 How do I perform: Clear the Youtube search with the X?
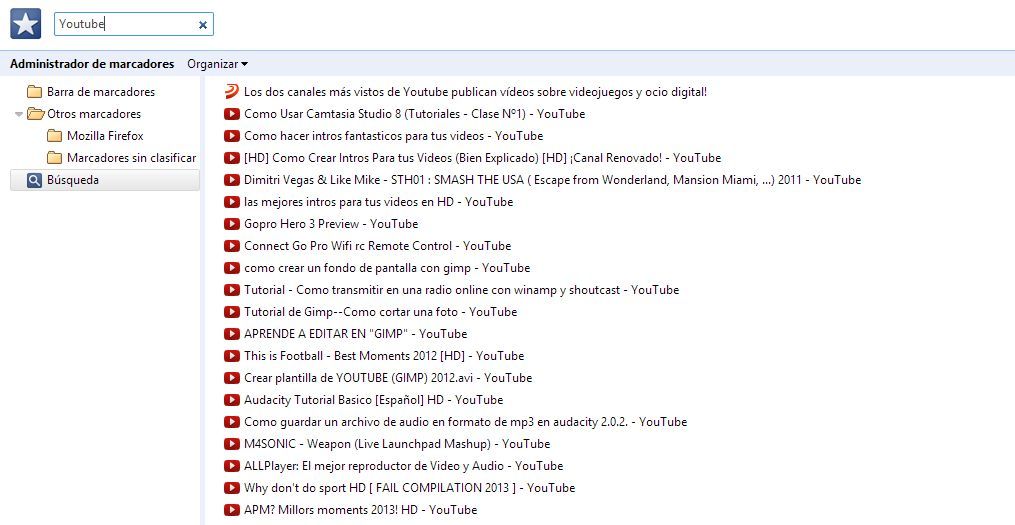coord(203,25)
